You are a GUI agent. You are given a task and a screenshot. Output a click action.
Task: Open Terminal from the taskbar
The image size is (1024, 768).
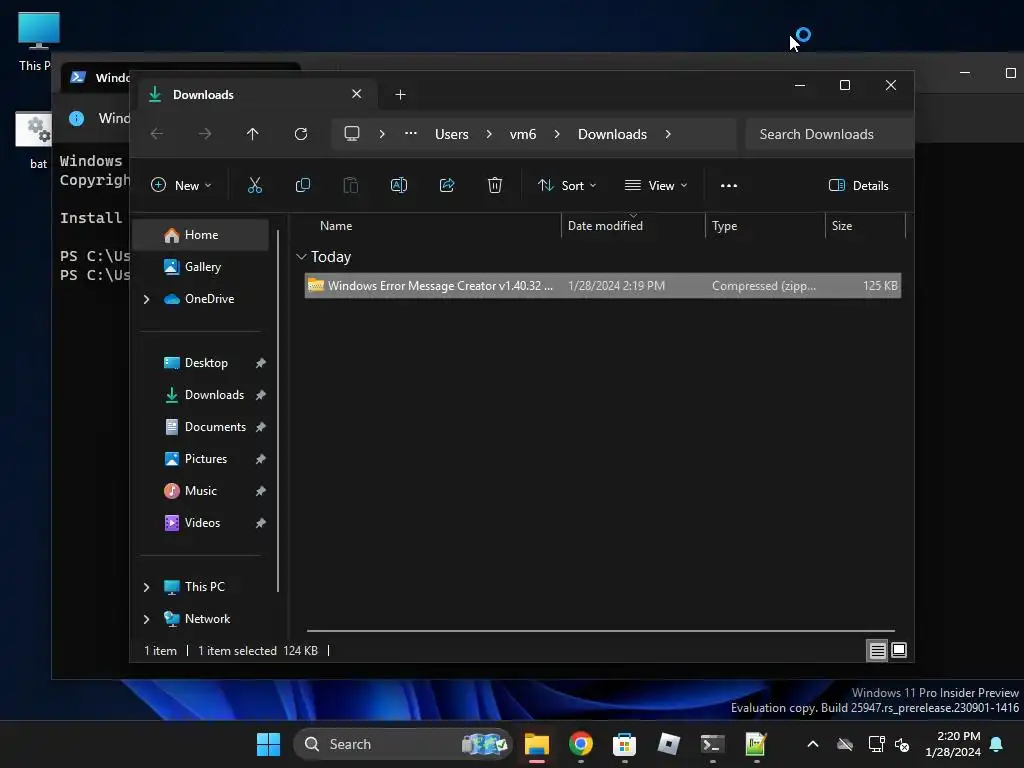click(712, 744)
